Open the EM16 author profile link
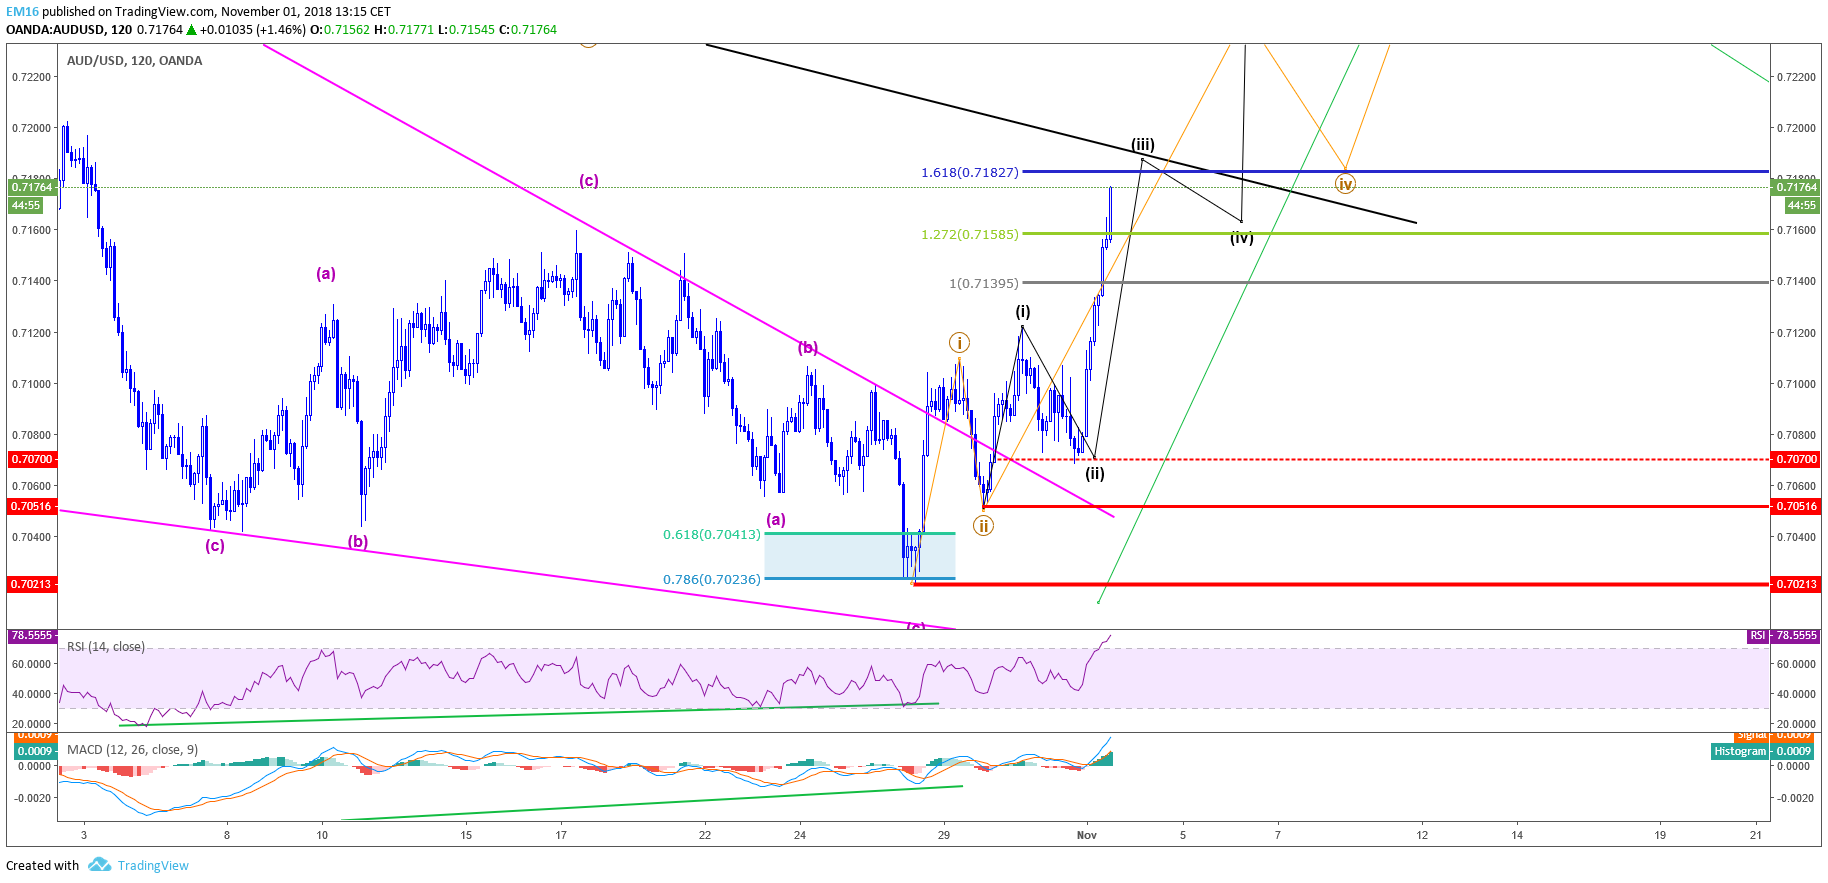Screen dimensions: 1828x883 22,12
